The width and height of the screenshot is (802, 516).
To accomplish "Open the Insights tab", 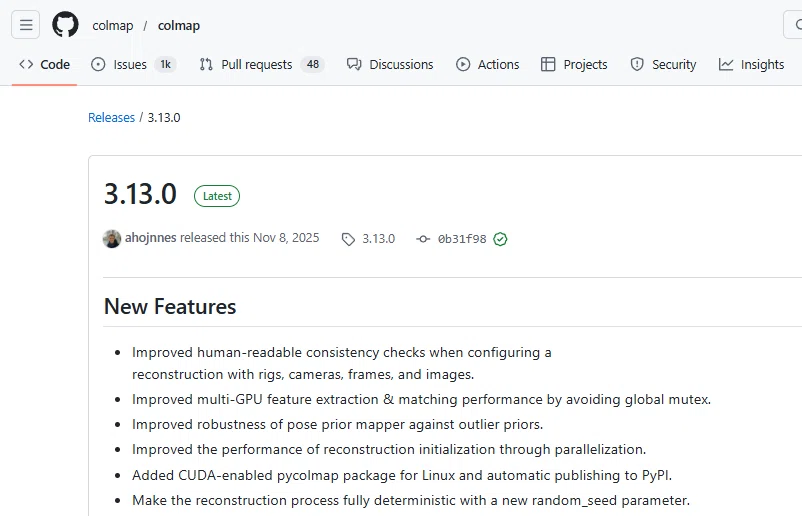I will click(x=751, y=64).
